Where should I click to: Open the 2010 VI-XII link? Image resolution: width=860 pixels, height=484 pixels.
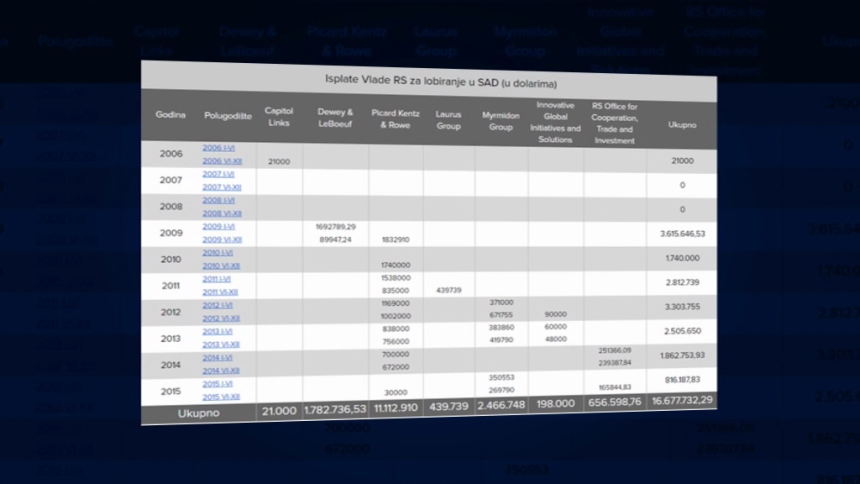tap(221, 266)
